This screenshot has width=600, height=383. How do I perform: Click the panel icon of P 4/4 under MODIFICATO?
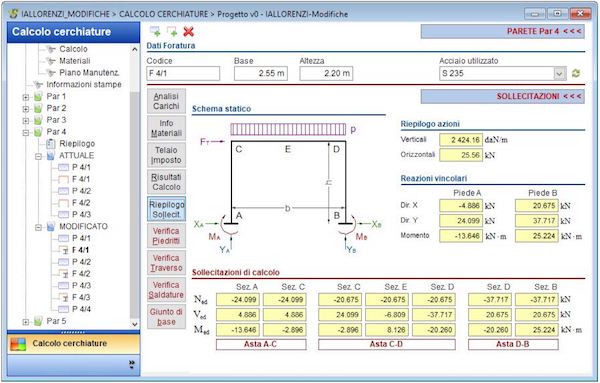click(x=63, y=309)
